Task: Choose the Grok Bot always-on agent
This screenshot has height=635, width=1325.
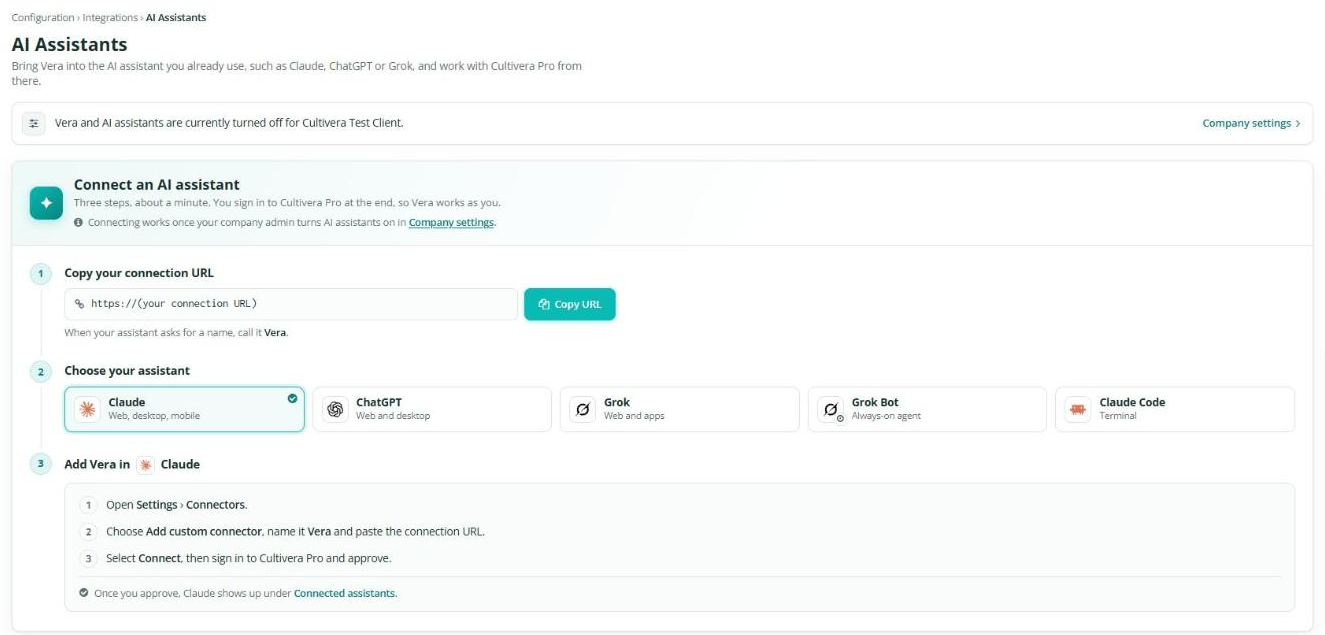Action: [x=927, y=409]
